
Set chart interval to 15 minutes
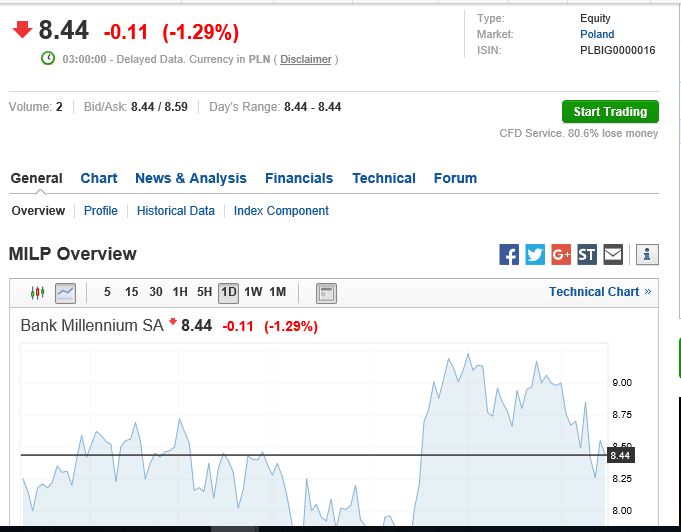[x=132, y=292]
